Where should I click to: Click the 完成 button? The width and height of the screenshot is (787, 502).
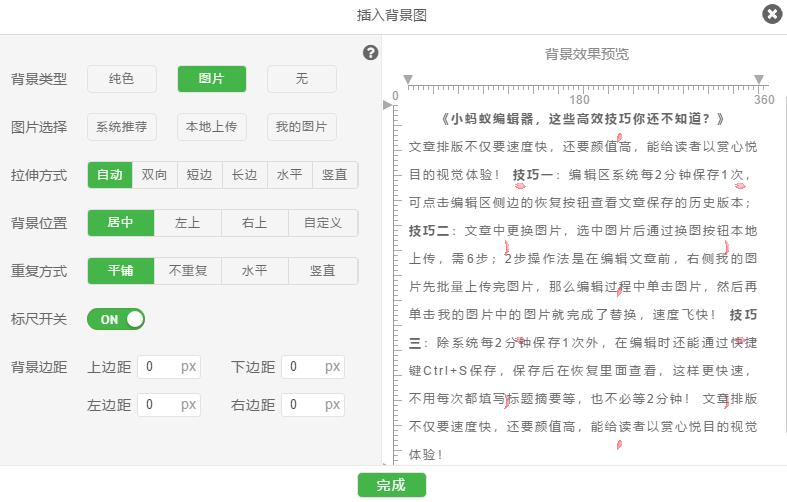(x=392, y=485)
